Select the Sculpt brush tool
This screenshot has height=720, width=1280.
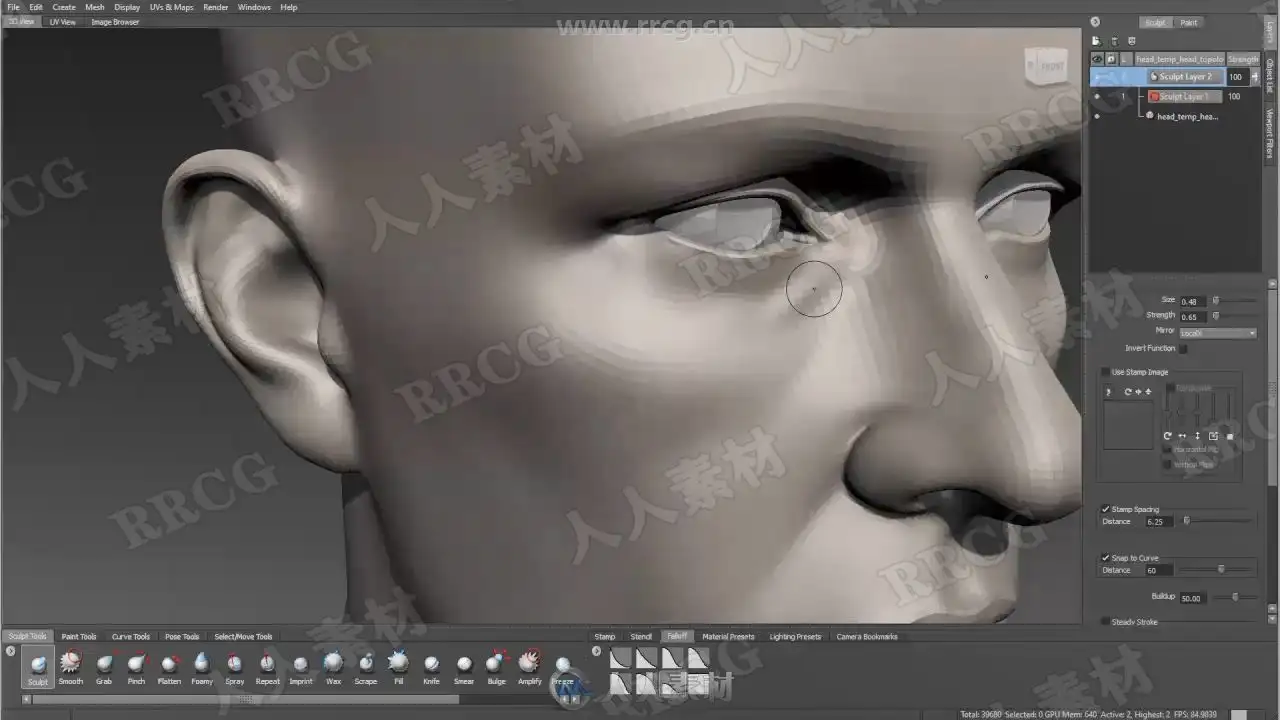click(38, 667)
